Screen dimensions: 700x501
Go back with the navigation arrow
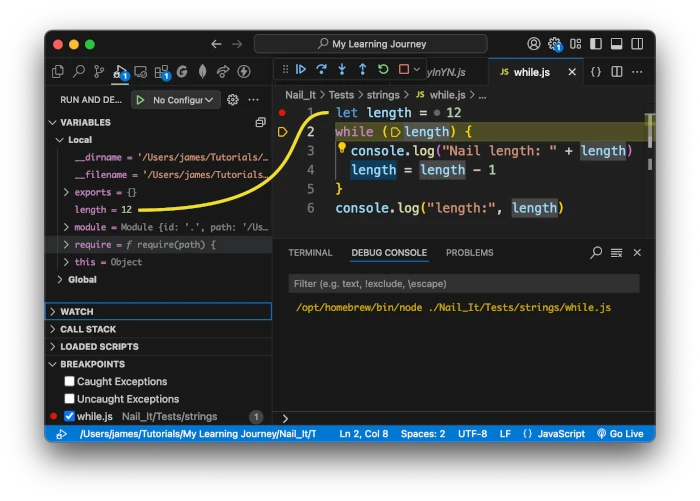point(217,44)
